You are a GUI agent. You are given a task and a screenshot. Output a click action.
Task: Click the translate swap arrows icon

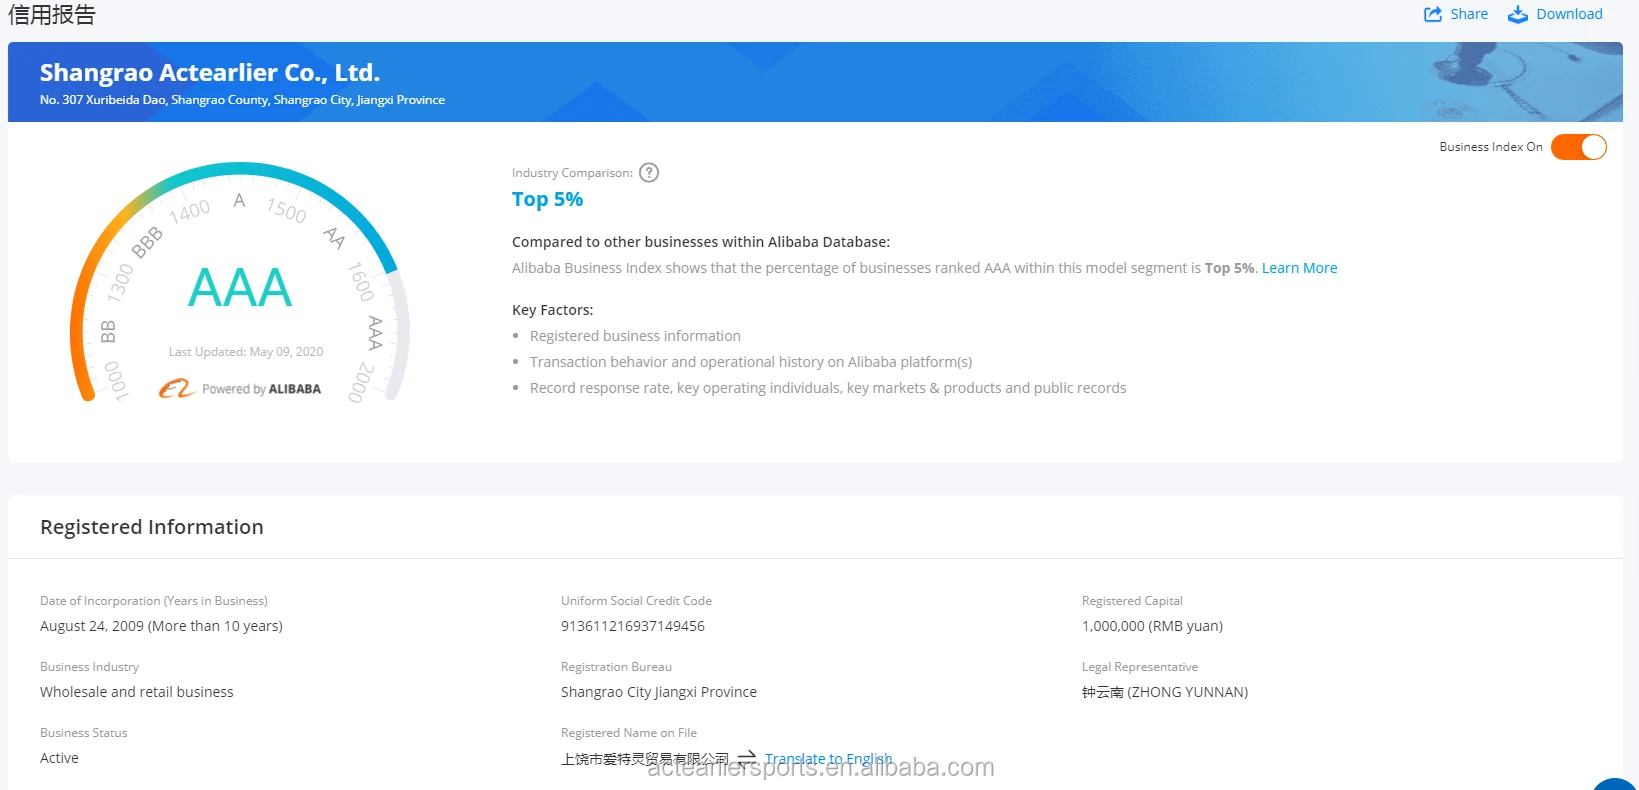746,758
